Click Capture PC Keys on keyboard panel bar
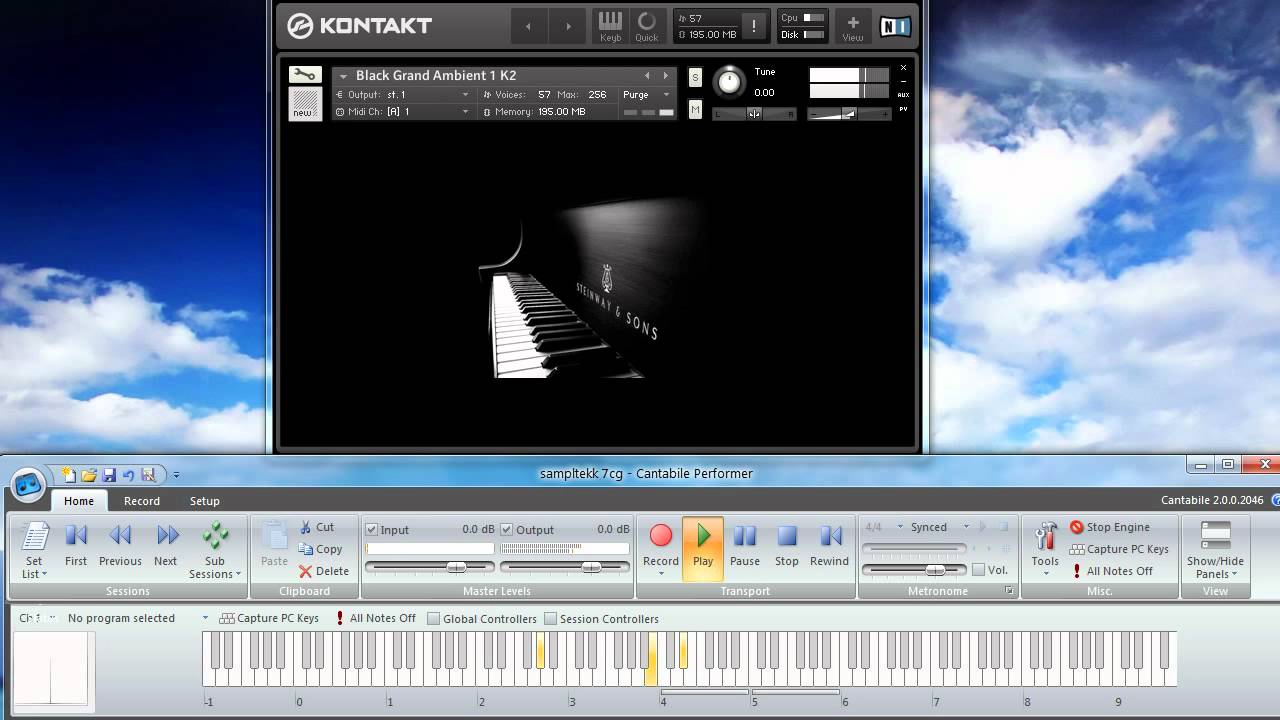This screenshot has height=720, width=1280. pos(269,618)
